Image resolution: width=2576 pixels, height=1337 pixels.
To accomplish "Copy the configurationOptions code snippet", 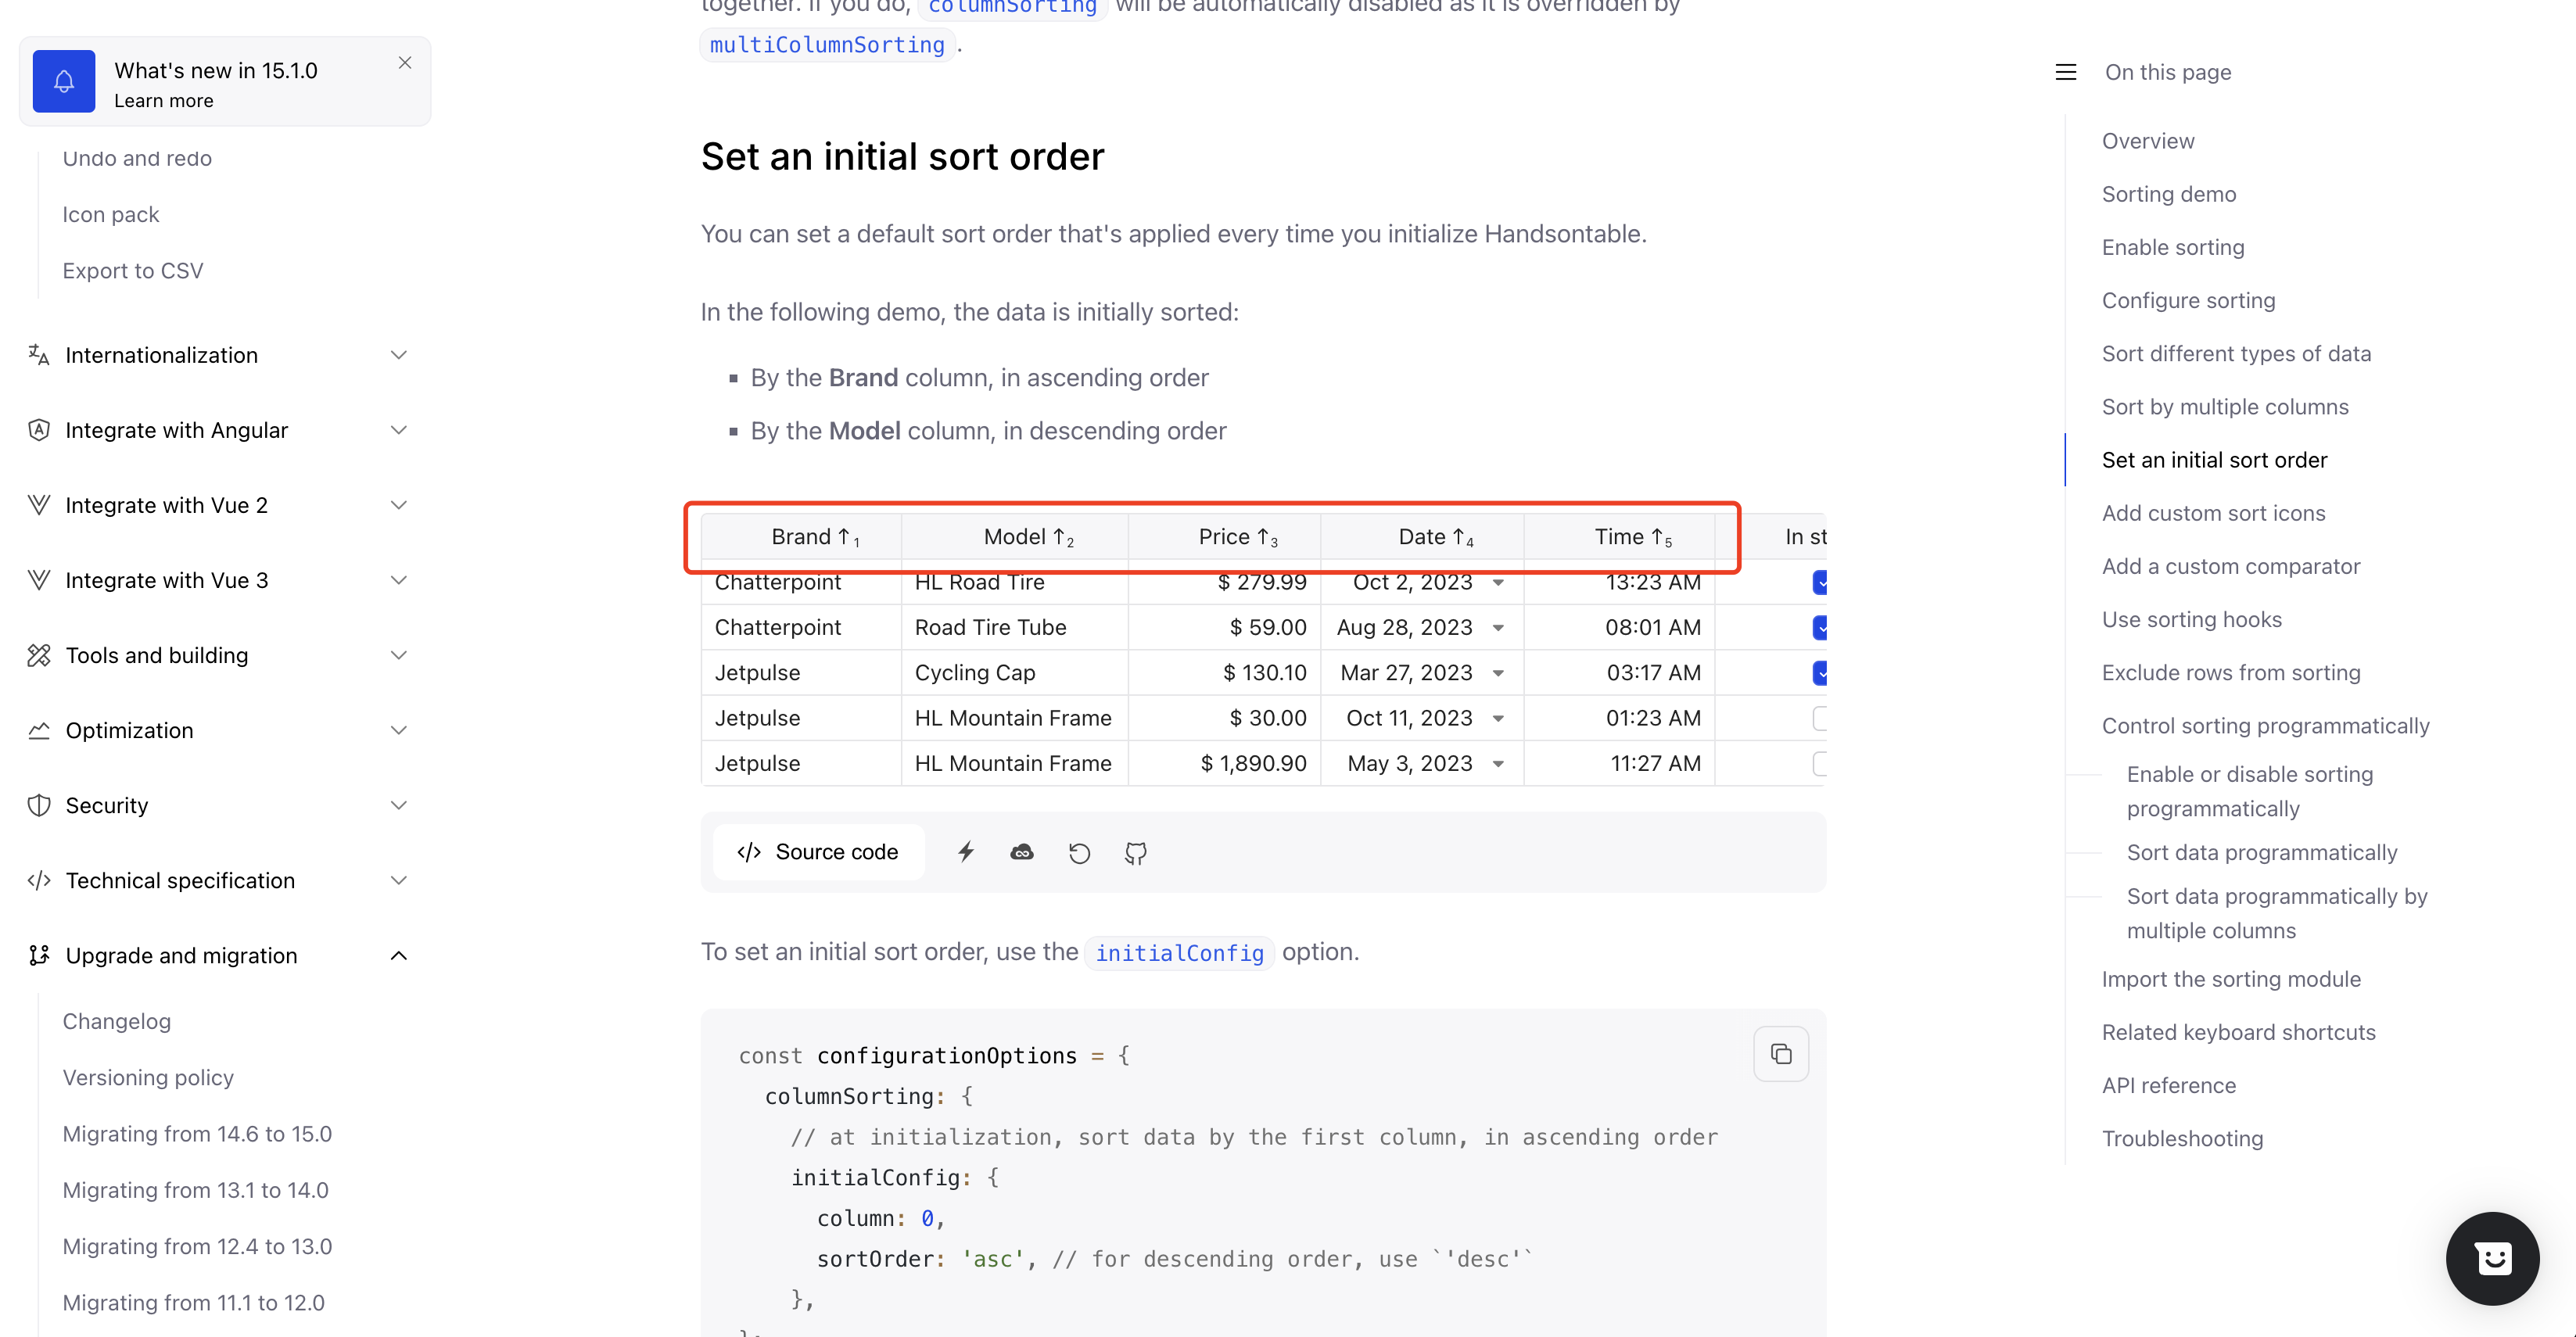I will [1781, 1054].
